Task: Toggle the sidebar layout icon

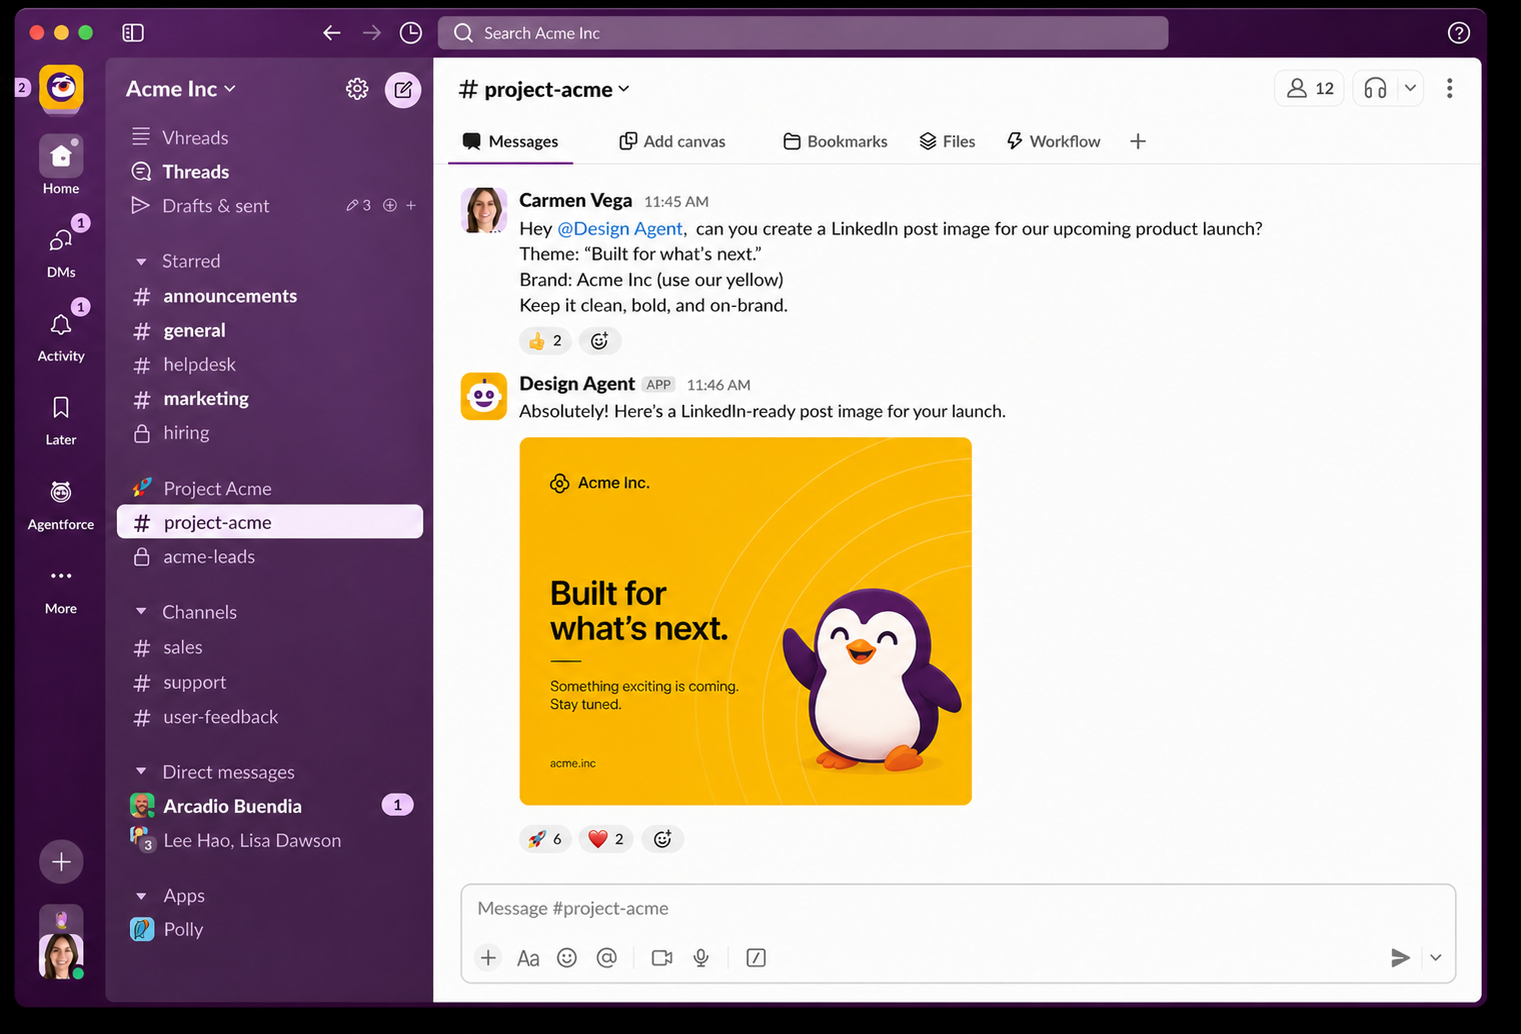Action: coord(133,33)
